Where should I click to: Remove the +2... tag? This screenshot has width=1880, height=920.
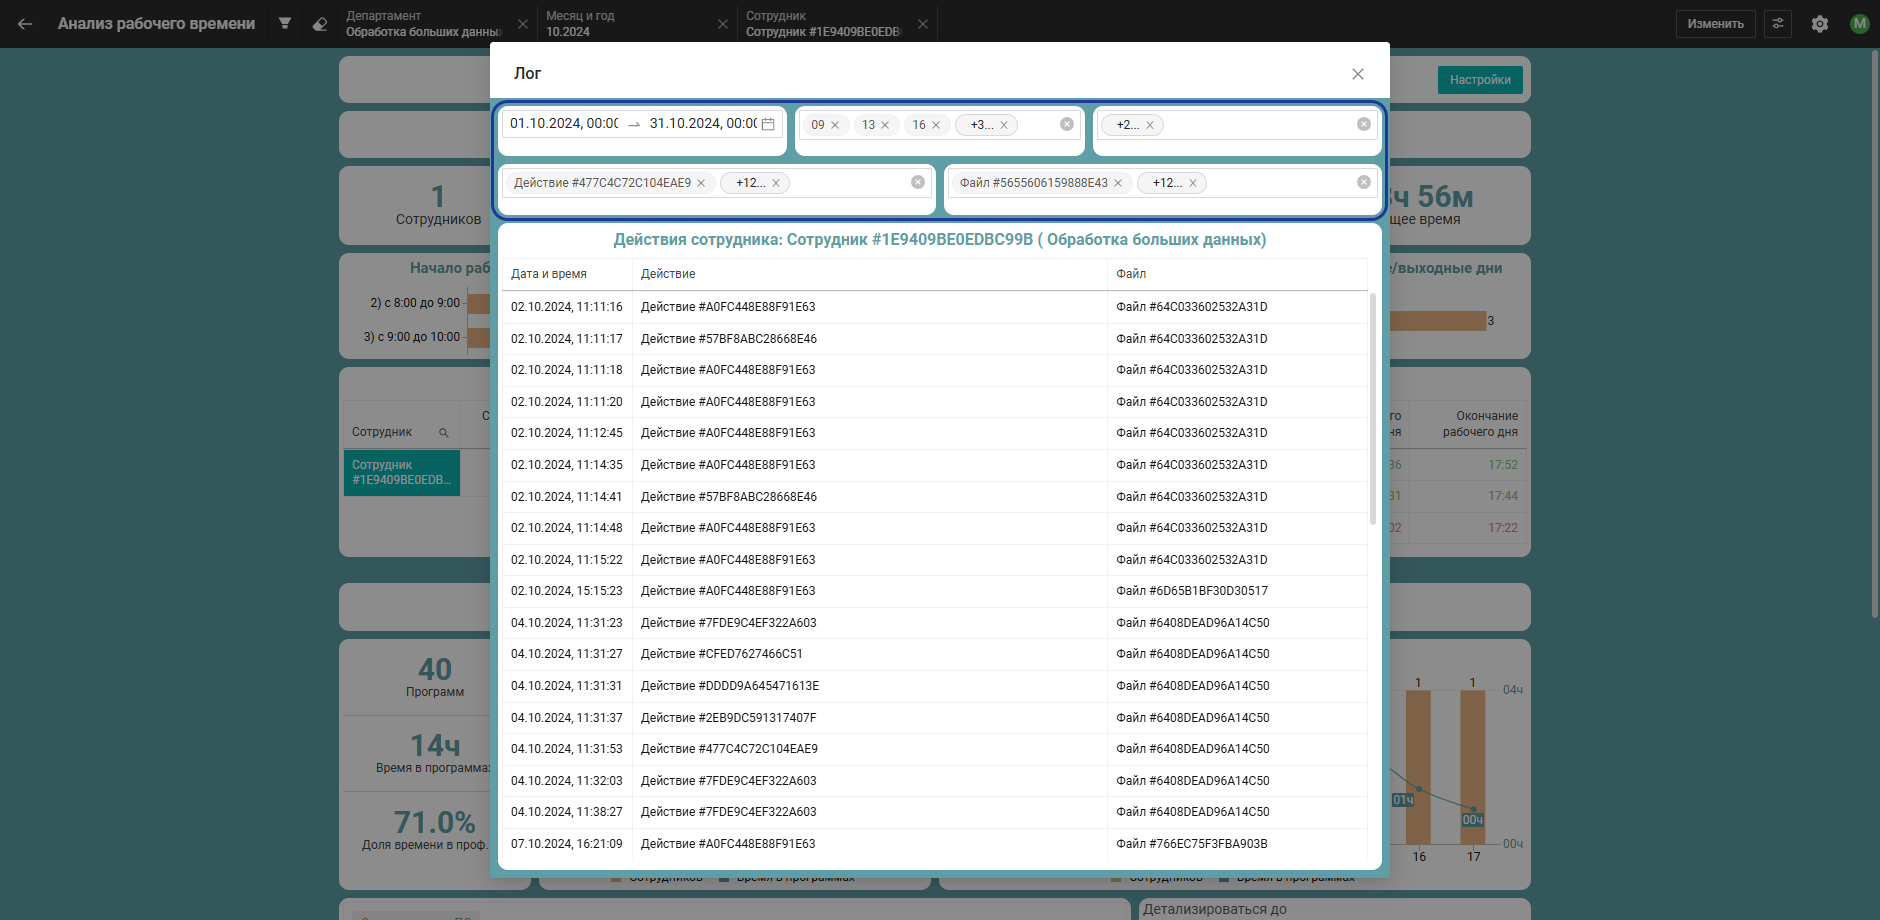pyautogui.click(x=1150, y=125)
